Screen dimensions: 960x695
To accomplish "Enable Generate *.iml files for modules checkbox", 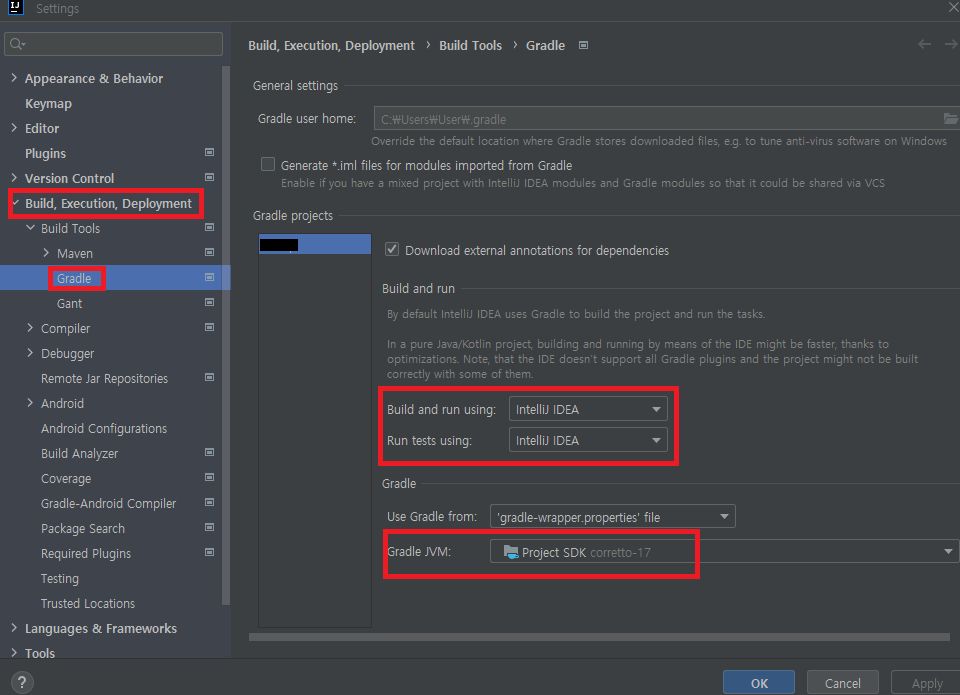I will point(268,164).
